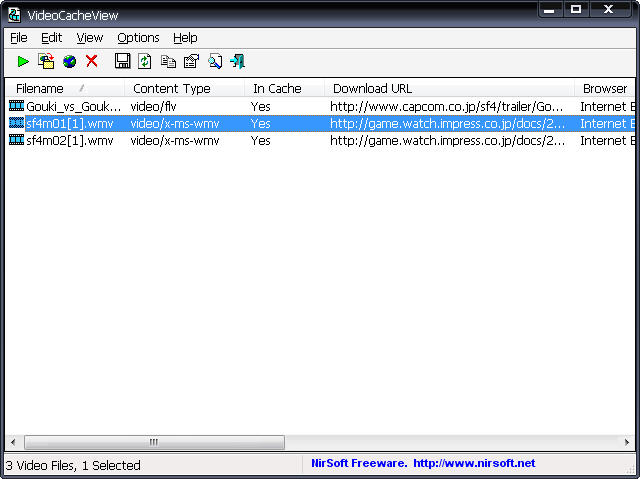Click video/x-ms-wmv cell of sf4m02 row
This screenshot has height=479, width=640.
(175, 140)
